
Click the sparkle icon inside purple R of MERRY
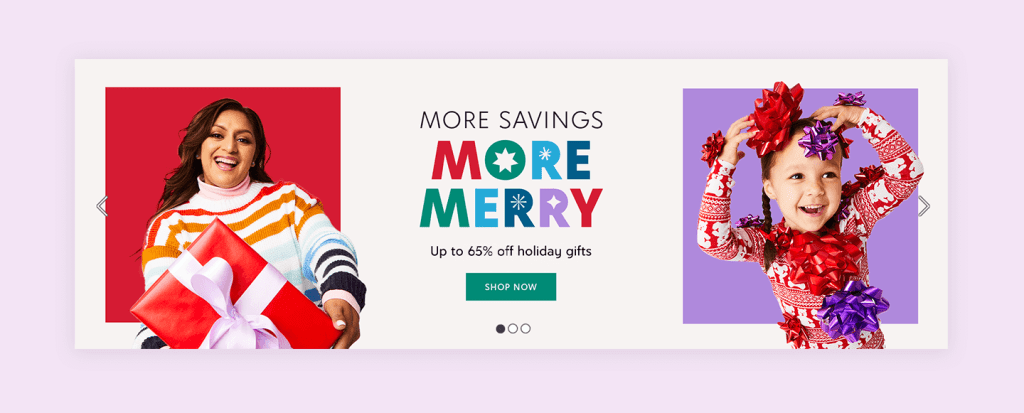coord(554,201)
